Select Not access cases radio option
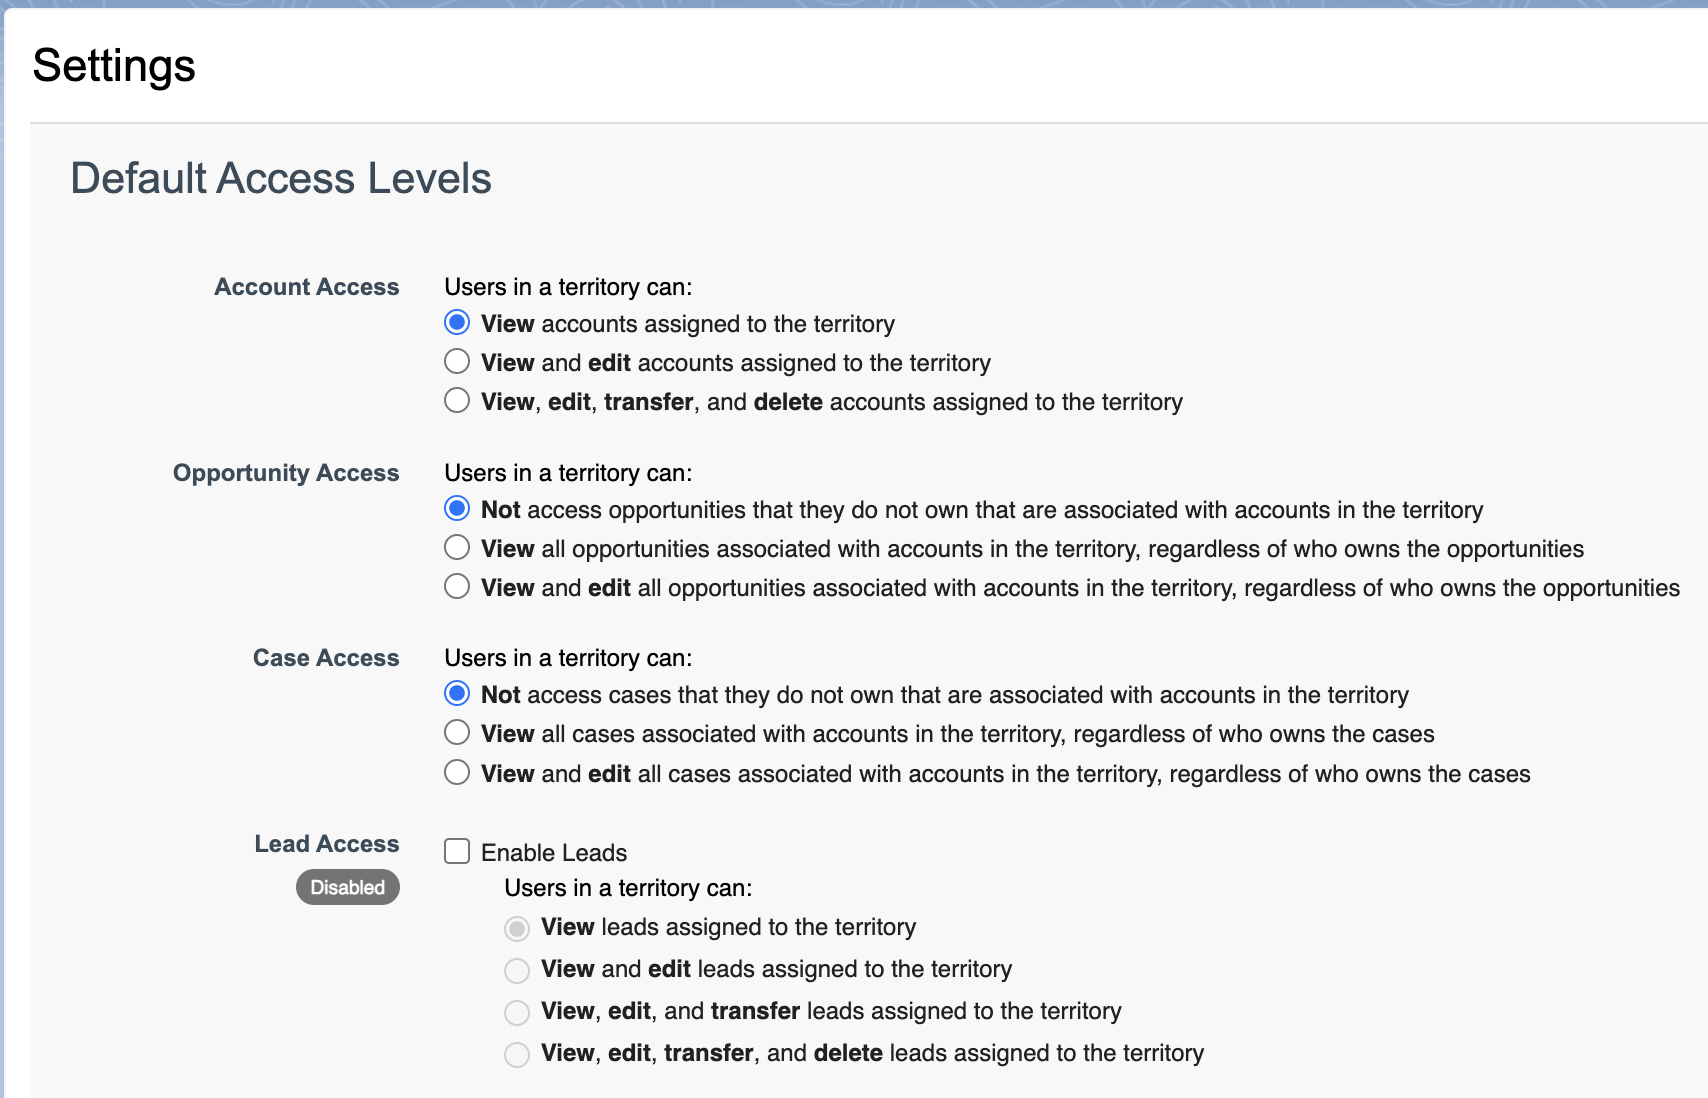Image resolution: width=1708 pixels, height=1098 pixels. tap(457, 694)
